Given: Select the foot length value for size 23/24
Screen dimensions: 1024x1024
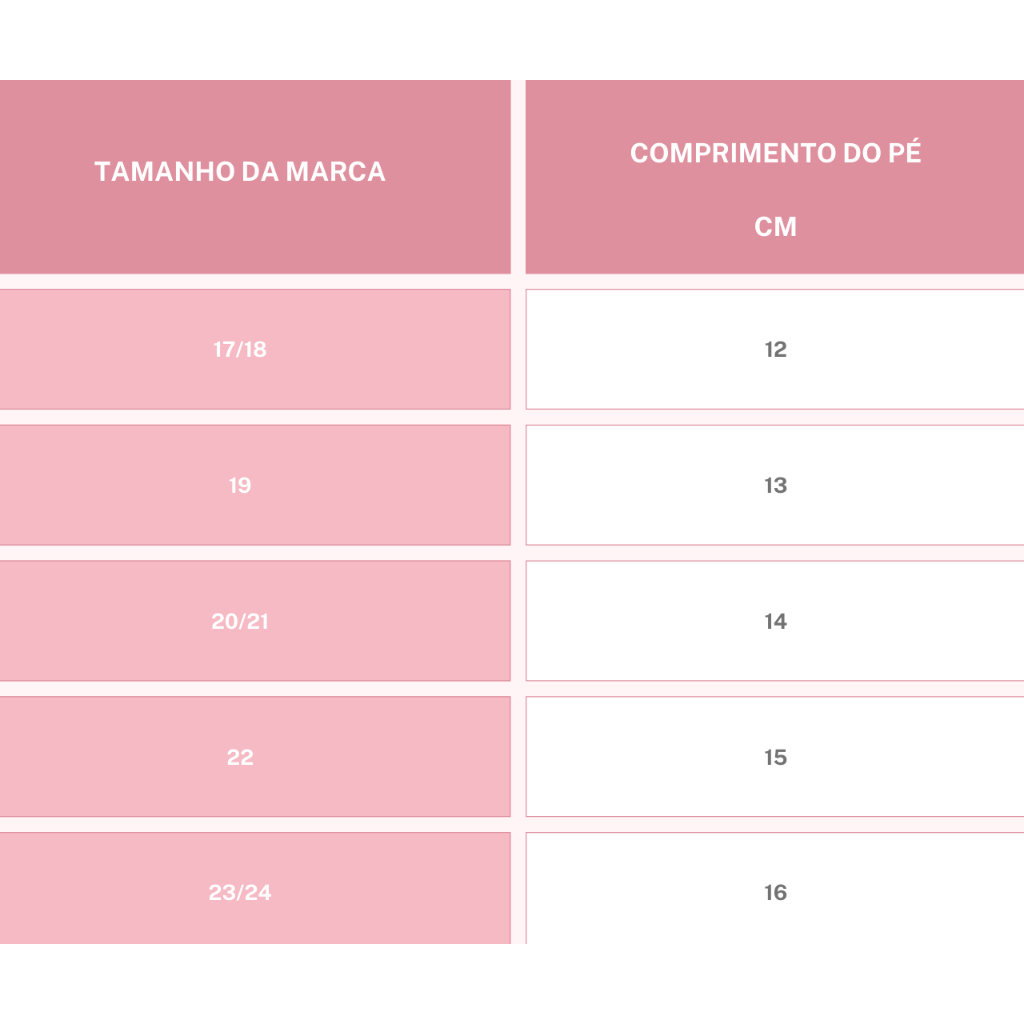Looking at the screenshot, I should pyautogui.click(x=775, y=892).
